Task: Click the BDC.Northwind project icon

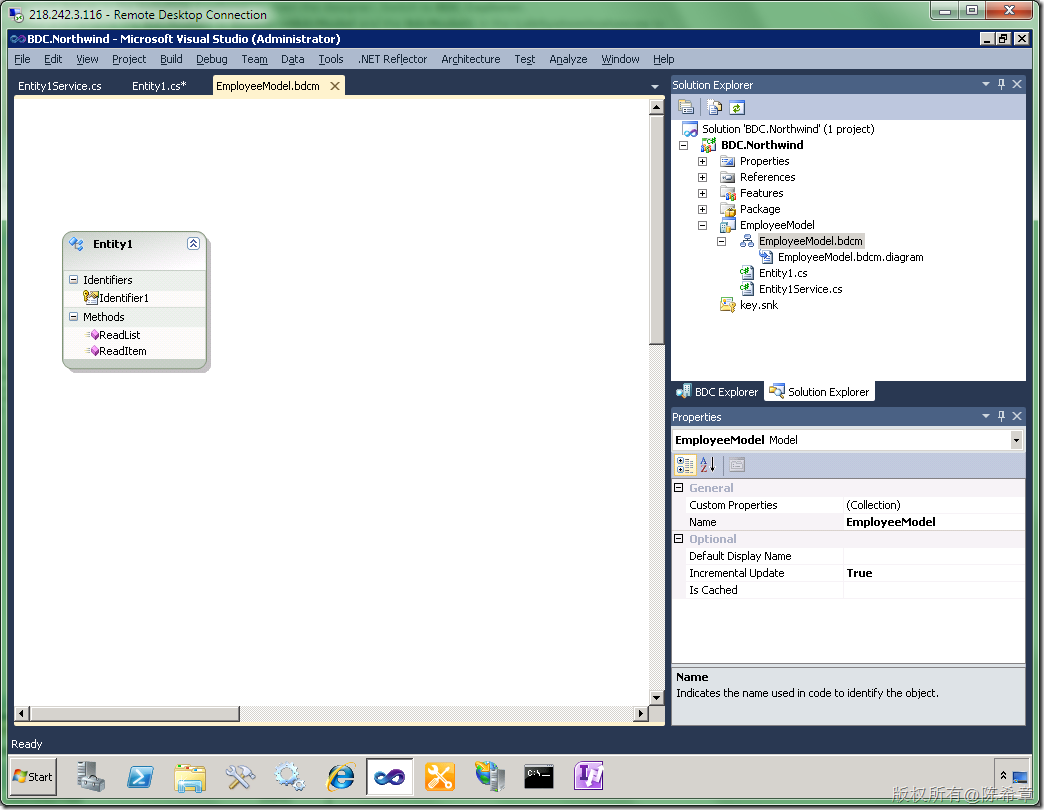Action: (x=708, y=145)
